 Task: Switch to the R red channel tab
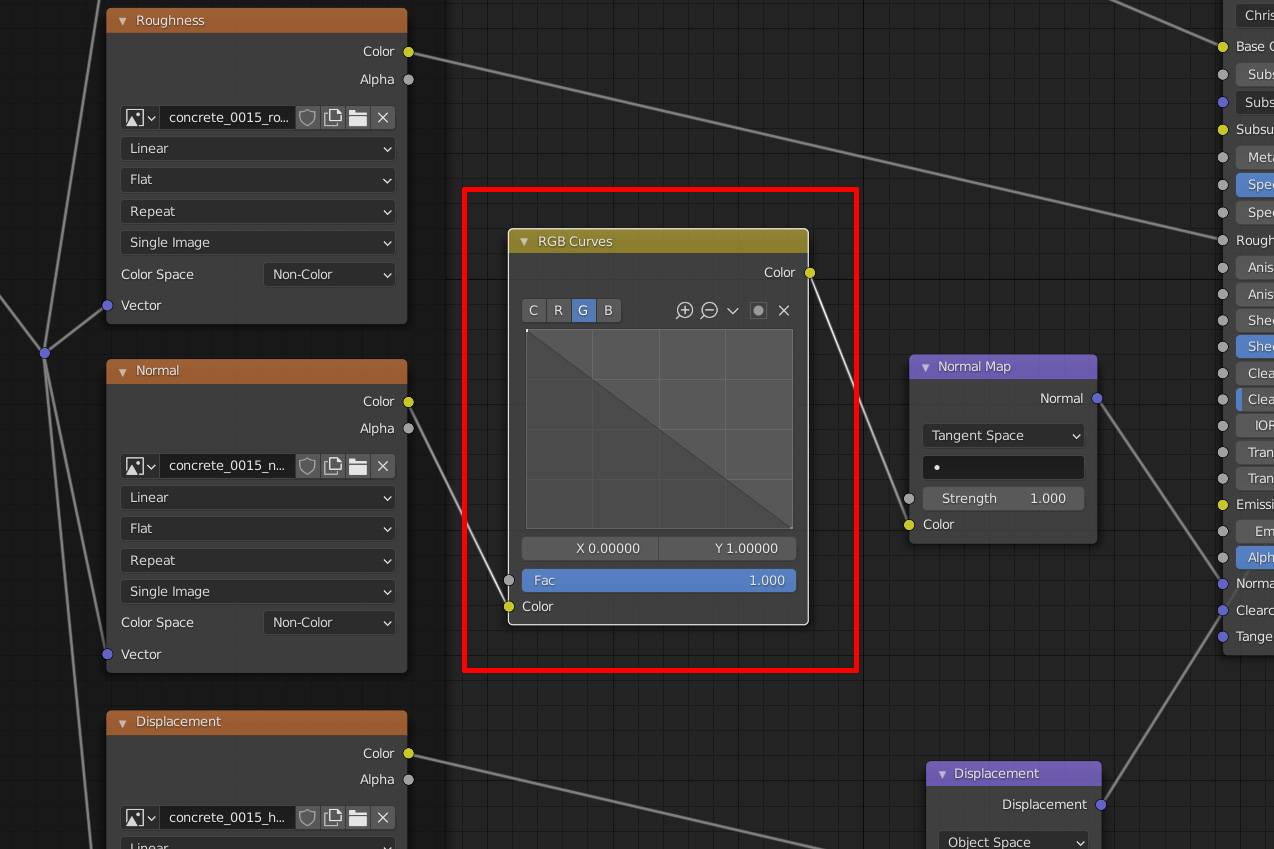[559, 311]
